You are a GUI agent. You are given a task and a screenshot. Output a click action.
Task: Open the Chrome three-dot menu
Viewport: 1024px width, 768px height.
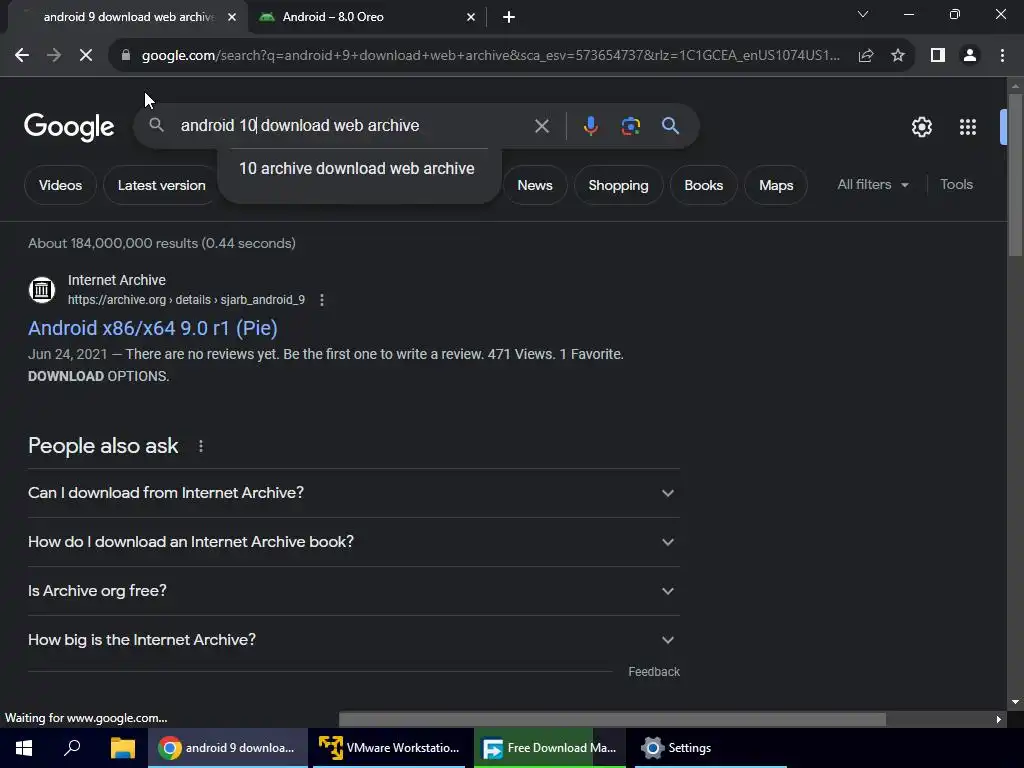click(1002, 56)
